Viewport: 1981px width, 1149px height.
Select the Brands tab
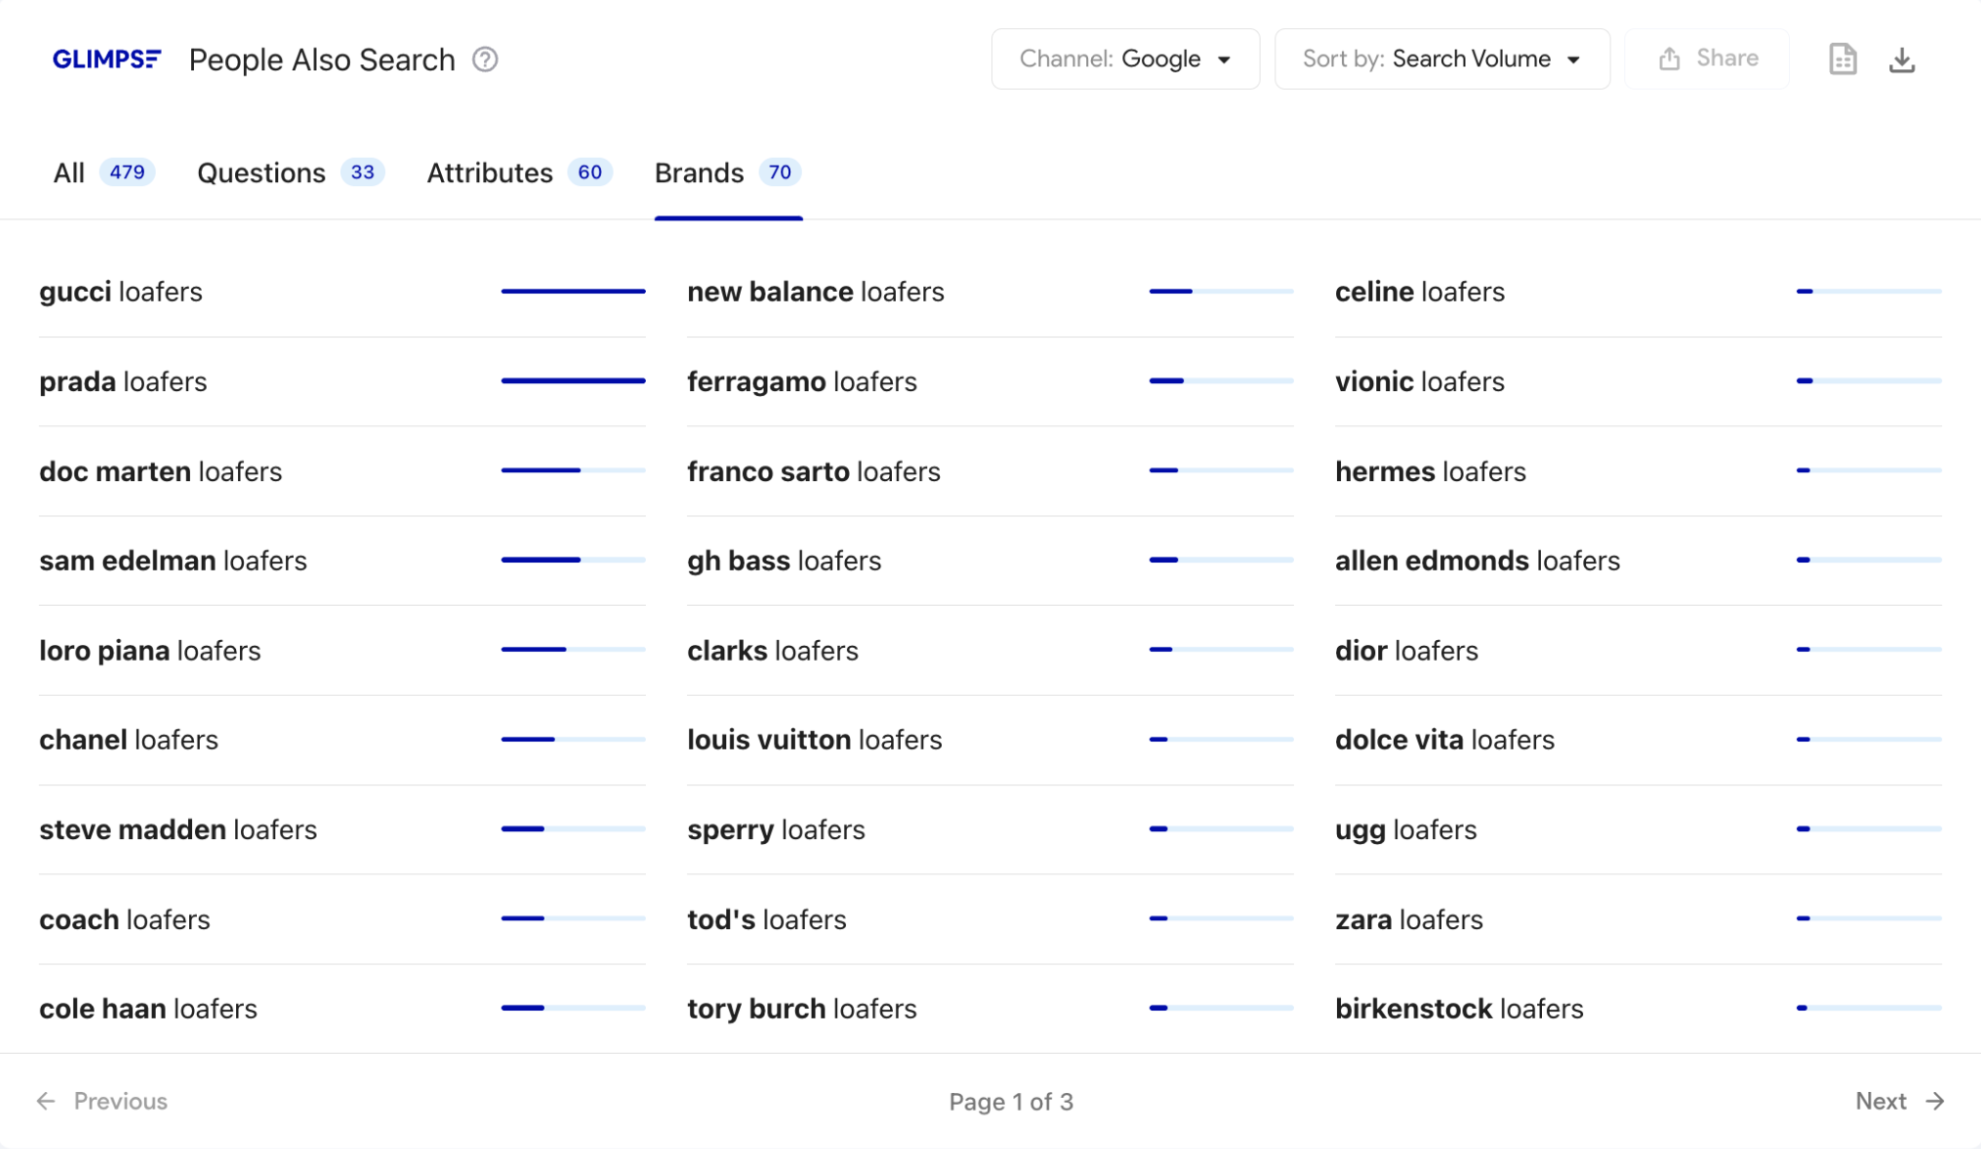click(x=728, y=172)
